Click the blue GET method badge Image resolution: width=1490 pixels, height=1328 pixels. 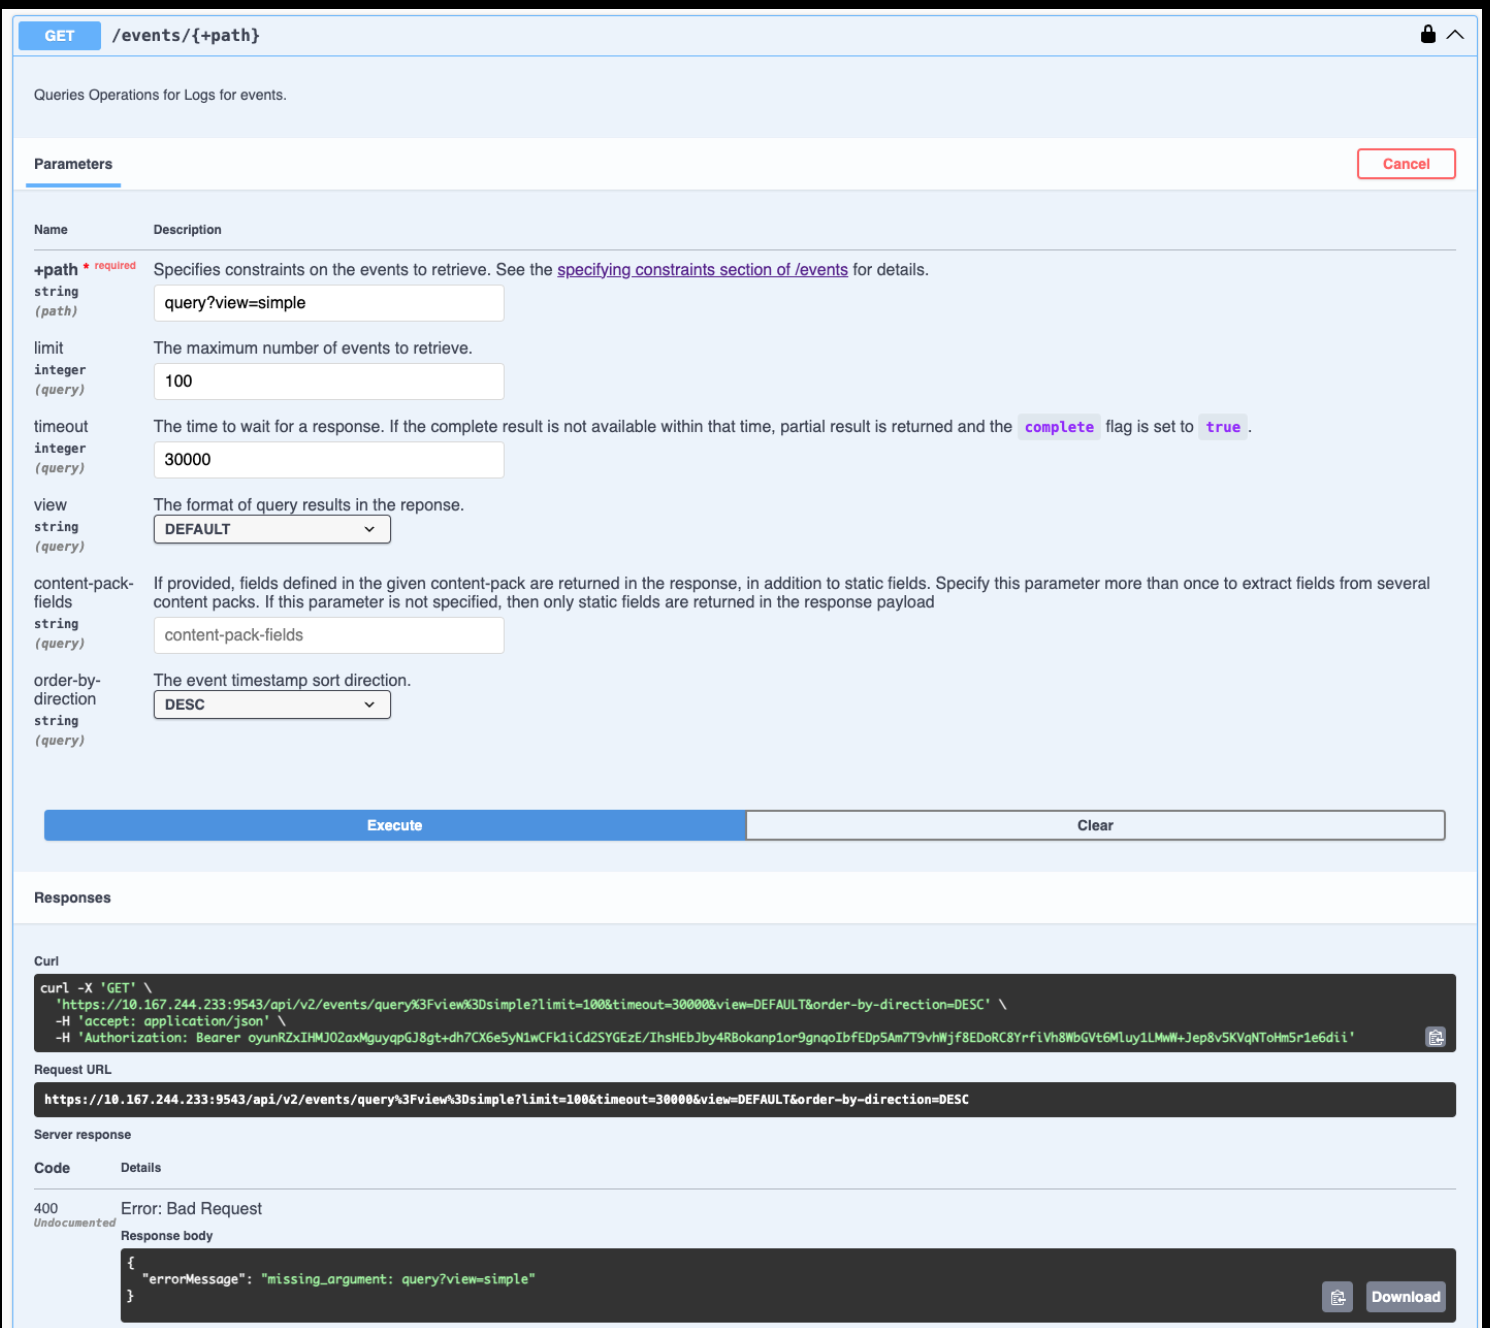[x=59, y=36]
